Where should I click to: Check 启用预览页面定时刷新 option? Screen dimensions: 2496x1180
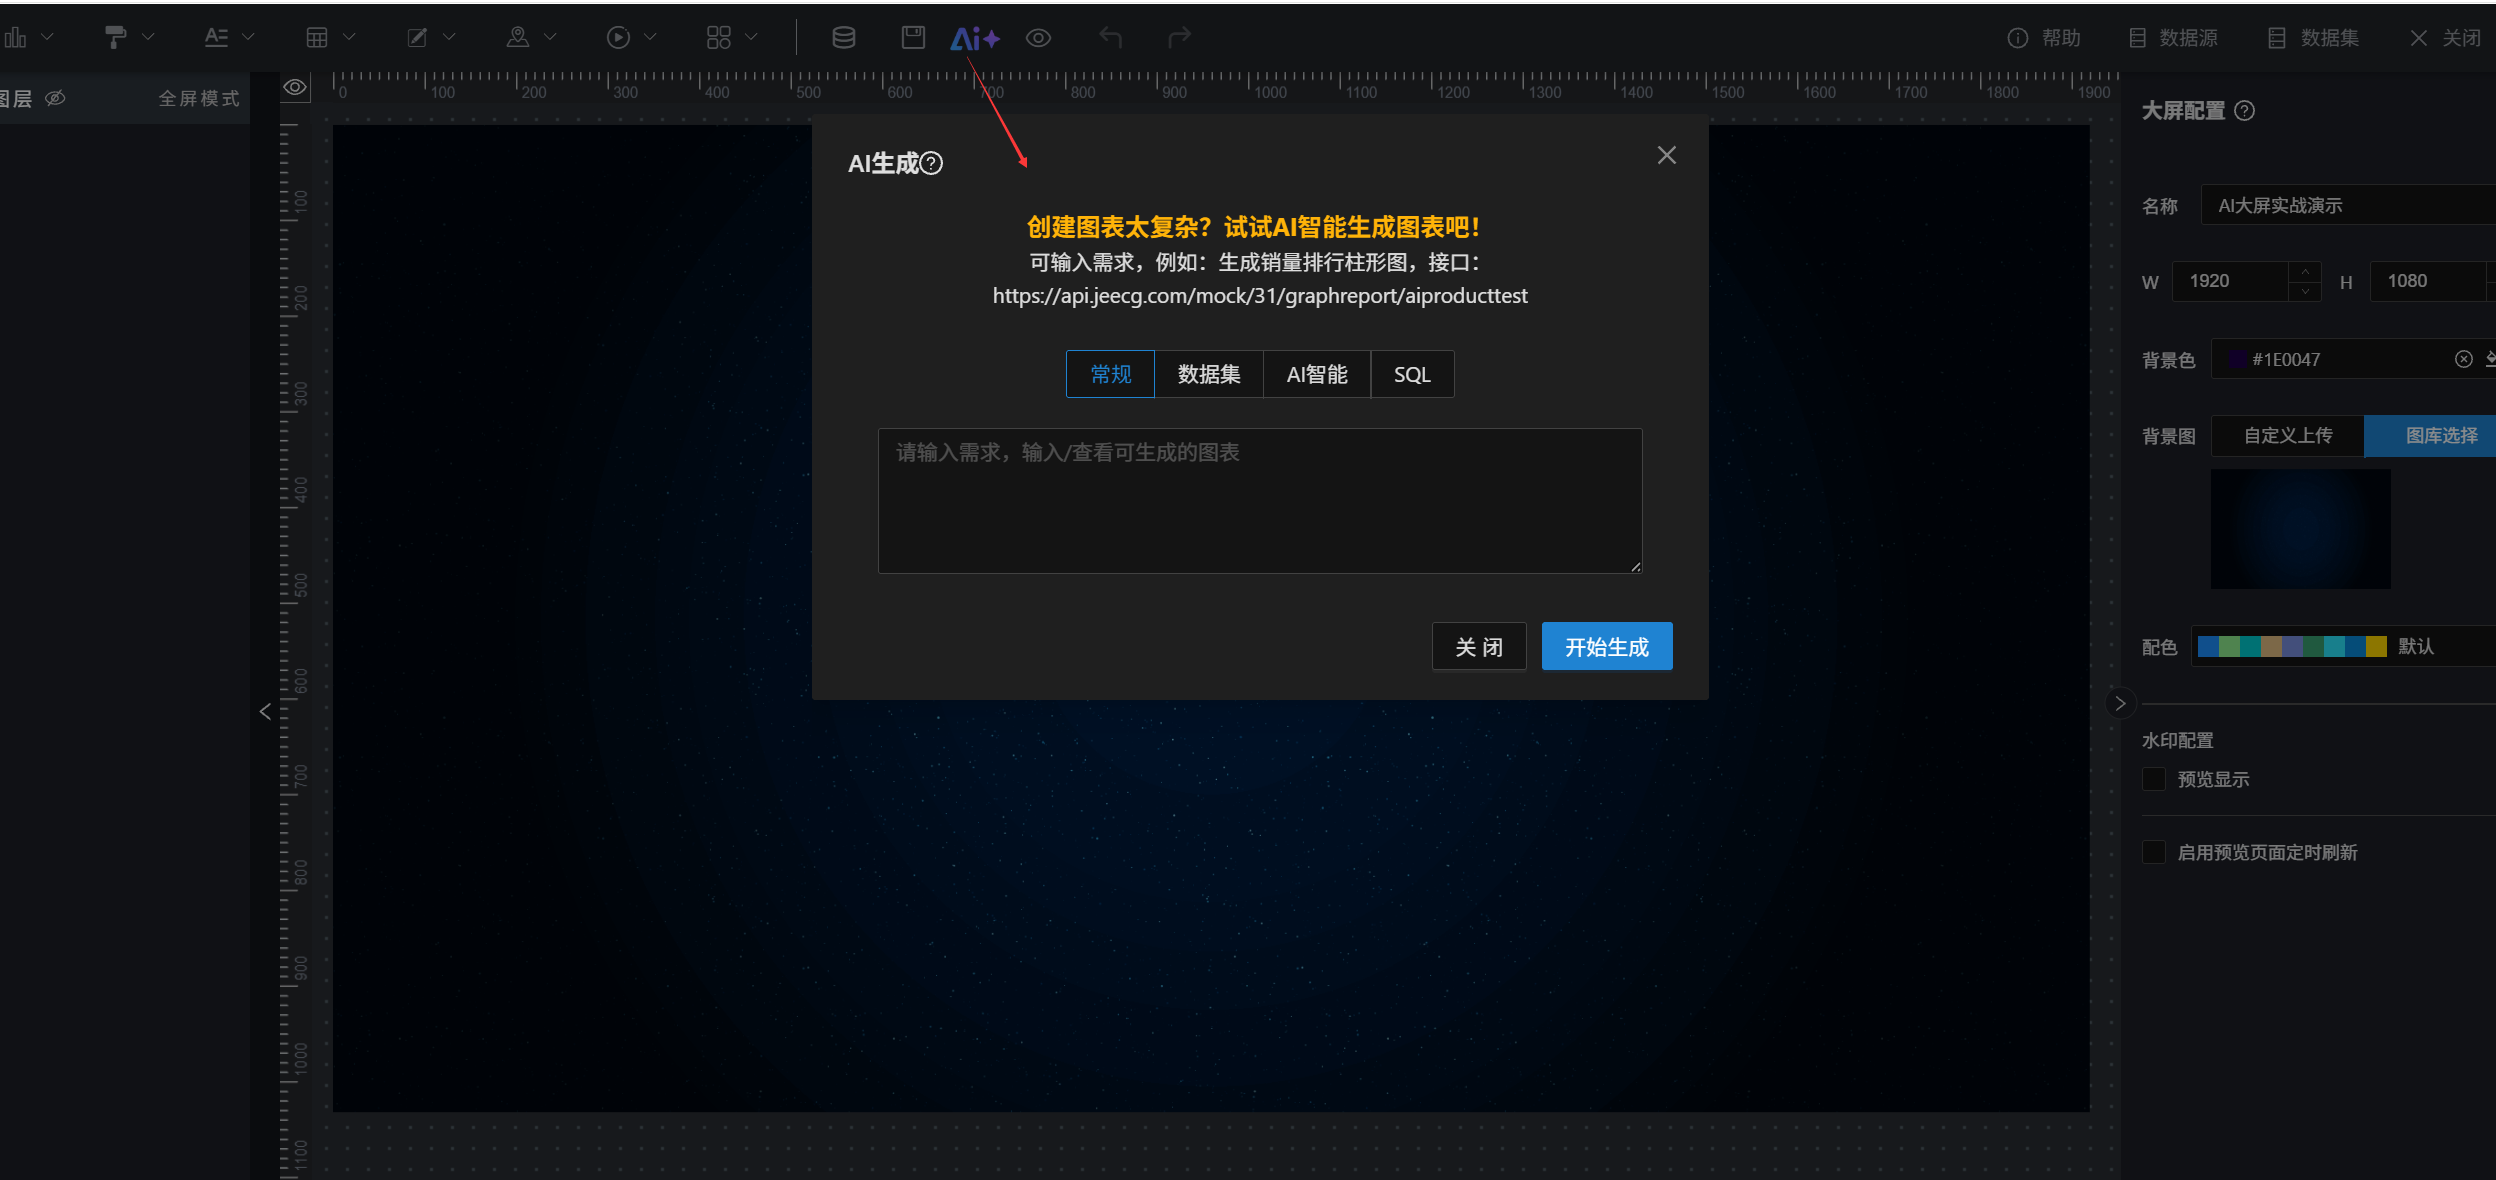pos(2154,852)
